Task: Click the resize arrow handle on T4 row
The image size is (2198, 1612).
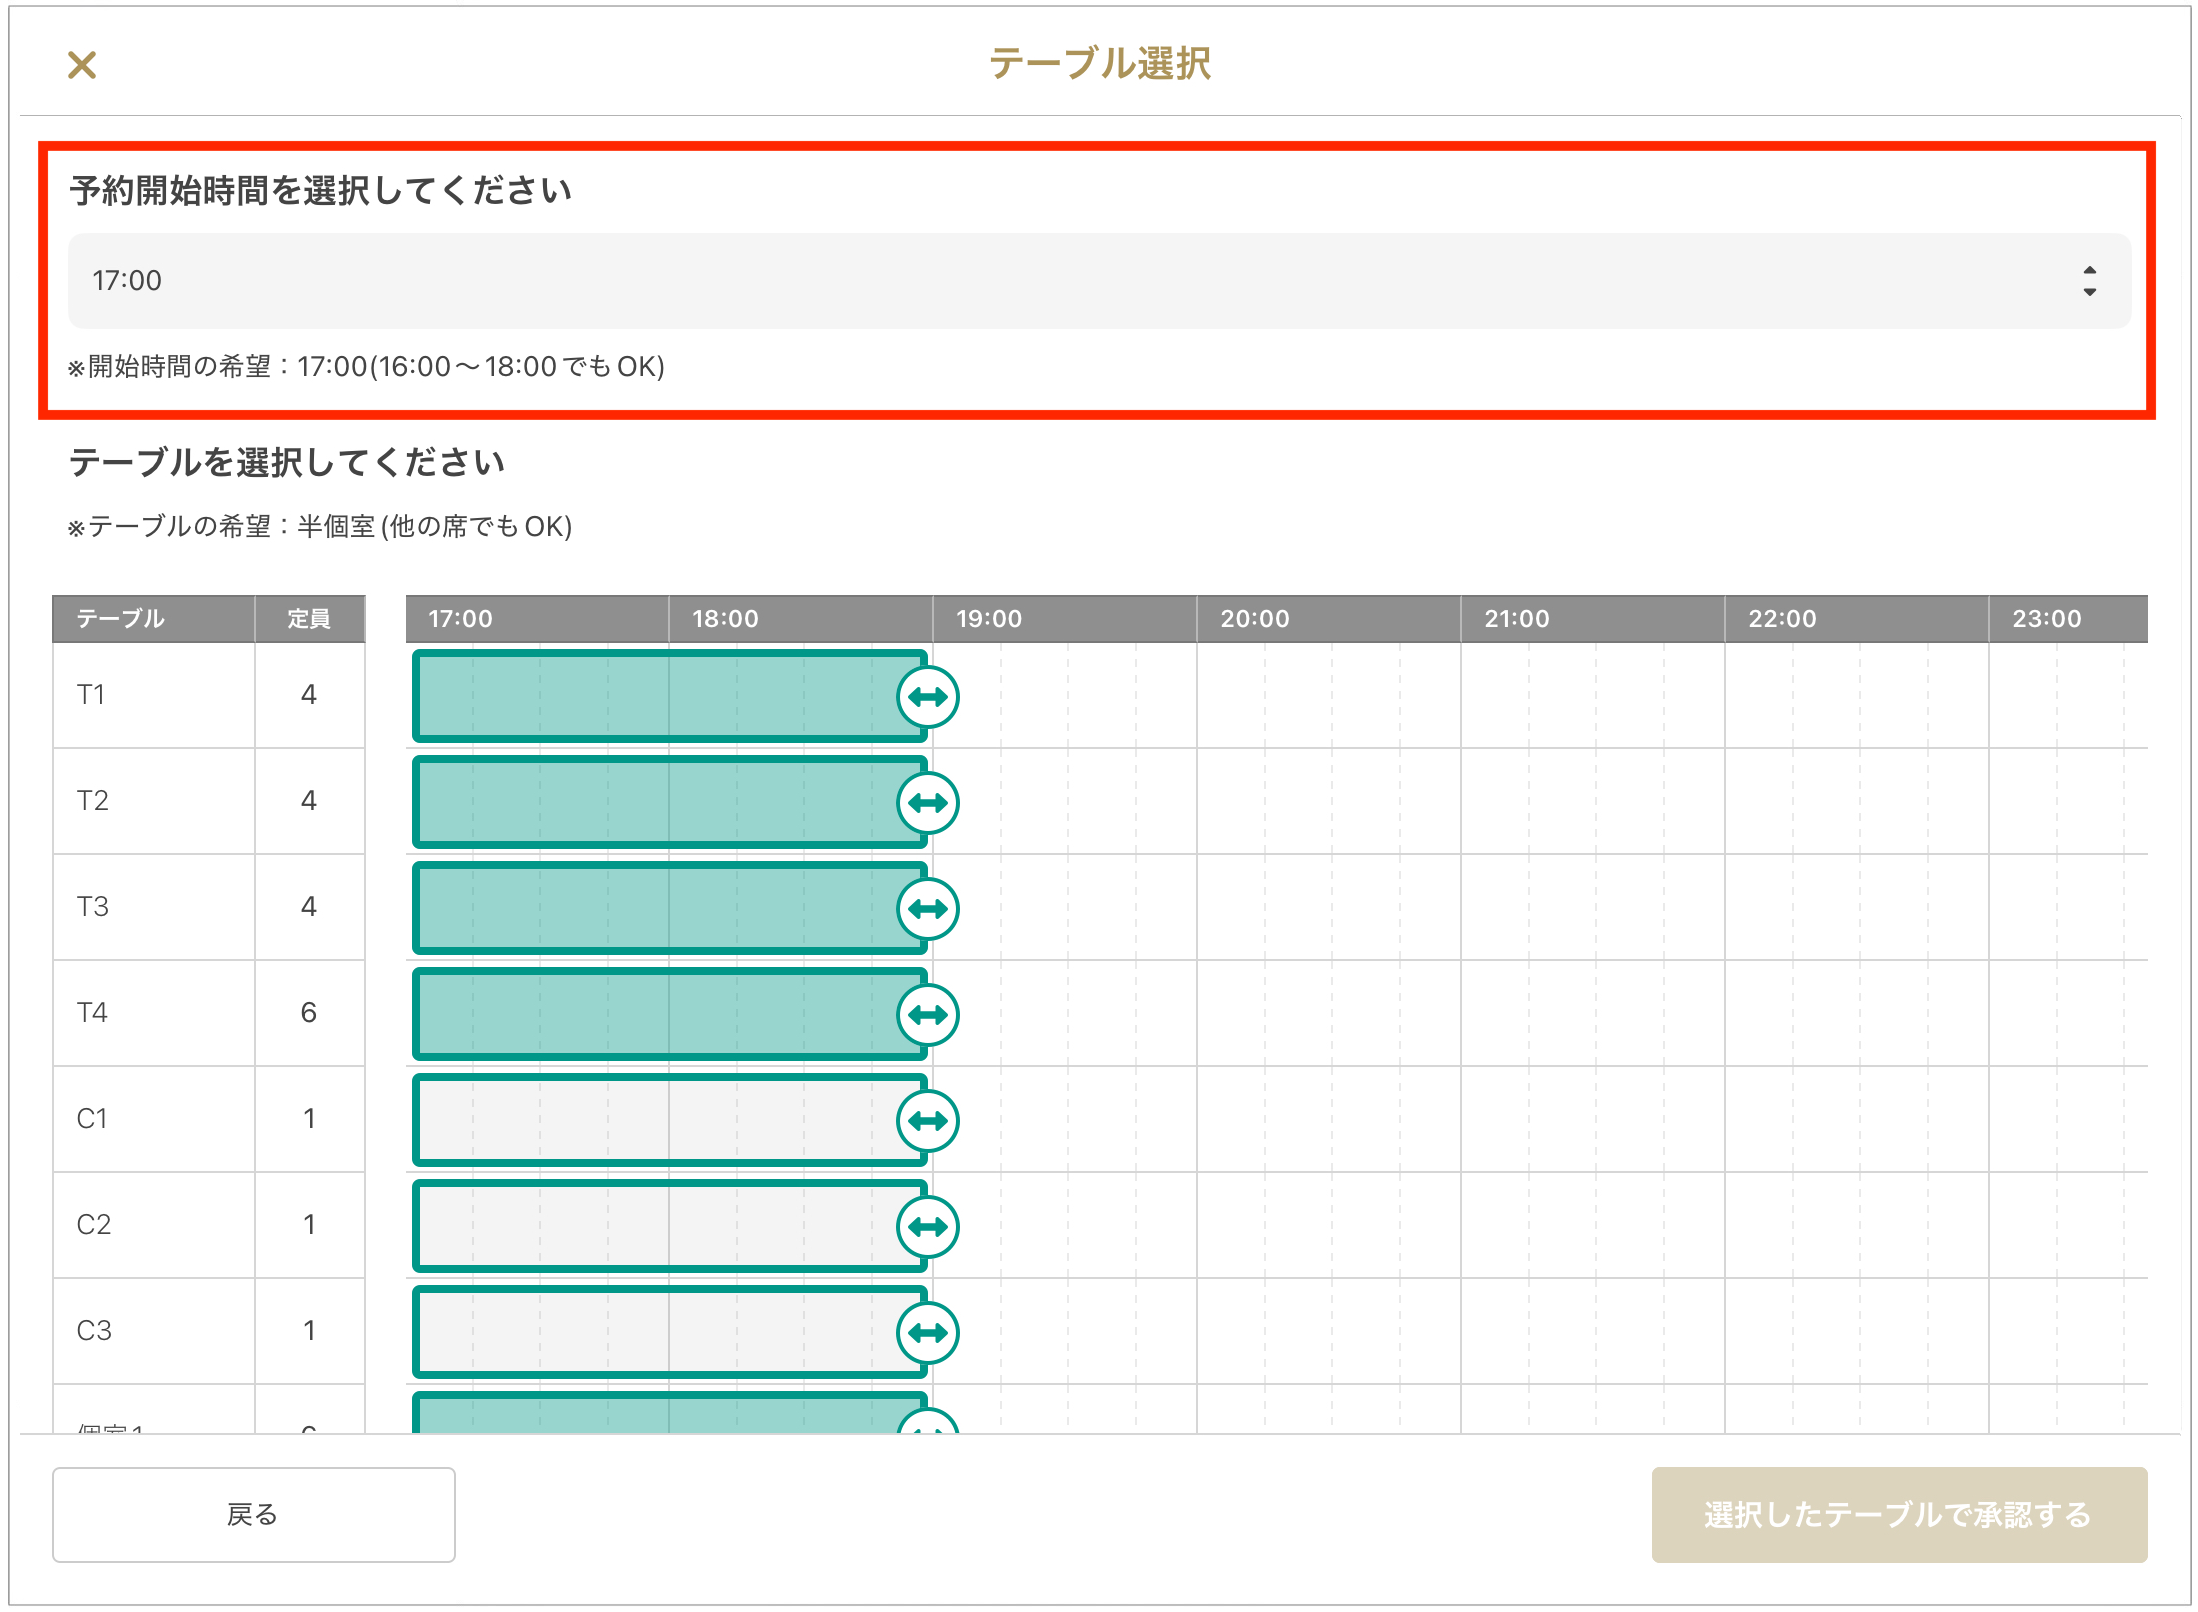Action: point(928,1015)
